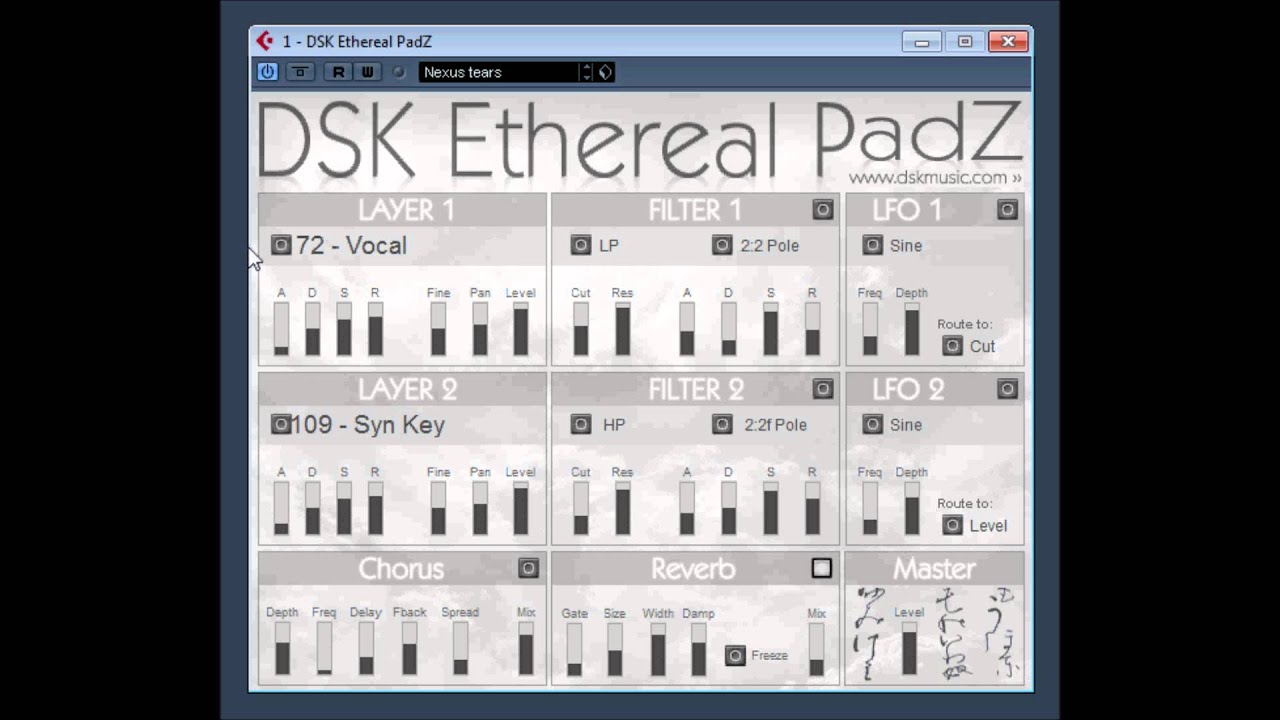Click the Nexus tears preset name field
Viewport: 1280px width, 720px height.
point(498,72)
